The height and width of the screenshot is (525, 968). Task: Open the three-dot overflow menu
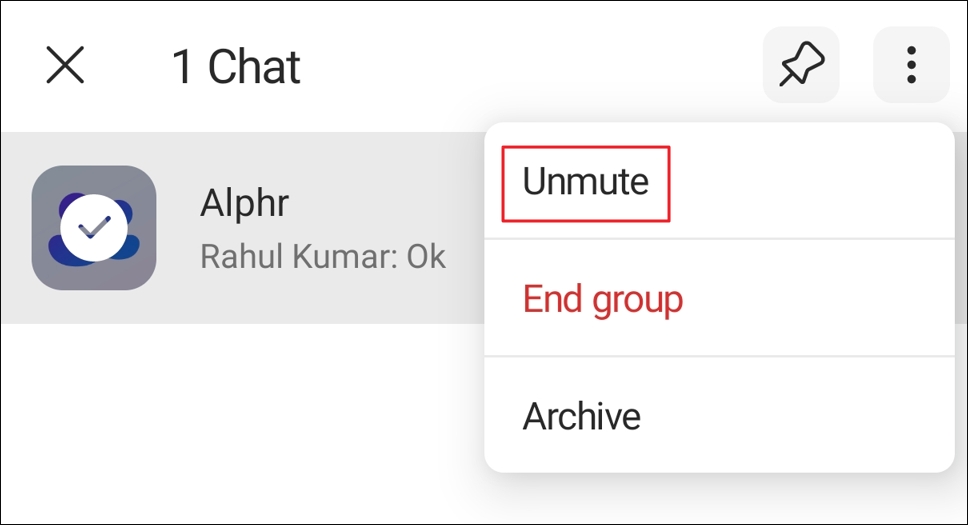pyautogui.click(x=910, y=65)
